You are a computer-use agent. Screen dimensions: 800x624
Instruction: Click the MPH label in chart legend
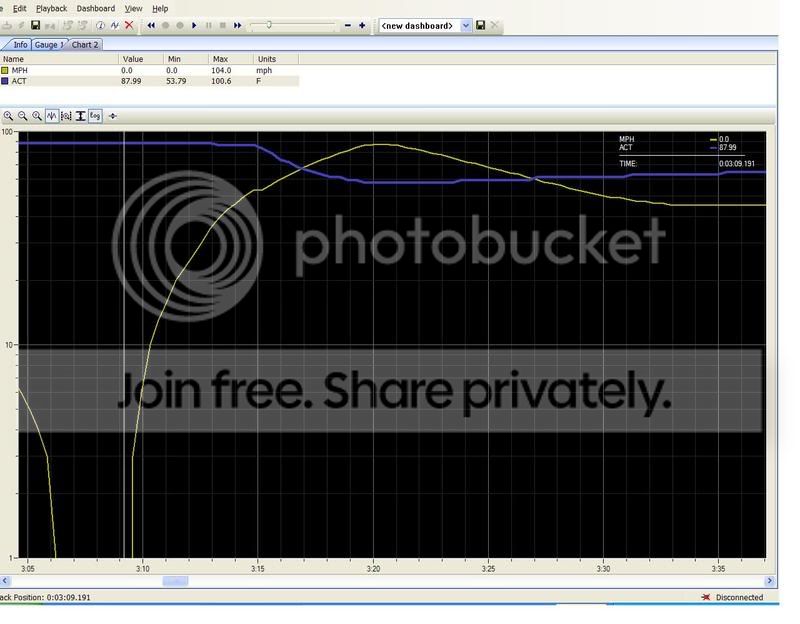click(626, 139)
